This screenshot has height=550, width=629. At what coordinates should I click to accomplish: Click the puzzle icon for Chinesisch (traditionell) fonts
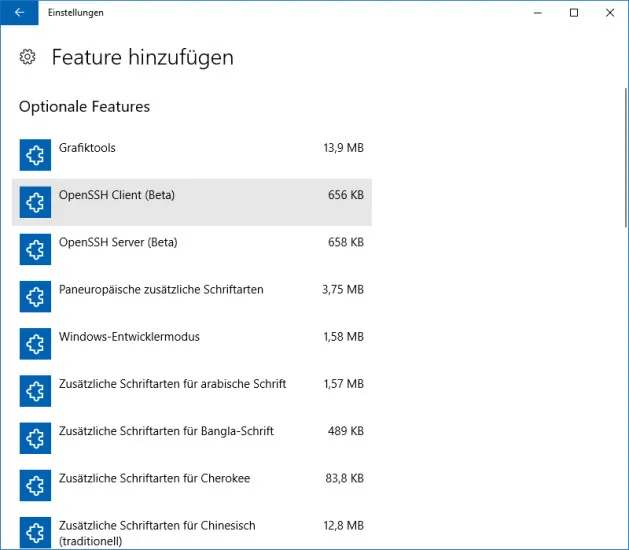click(x=35, y=533)
